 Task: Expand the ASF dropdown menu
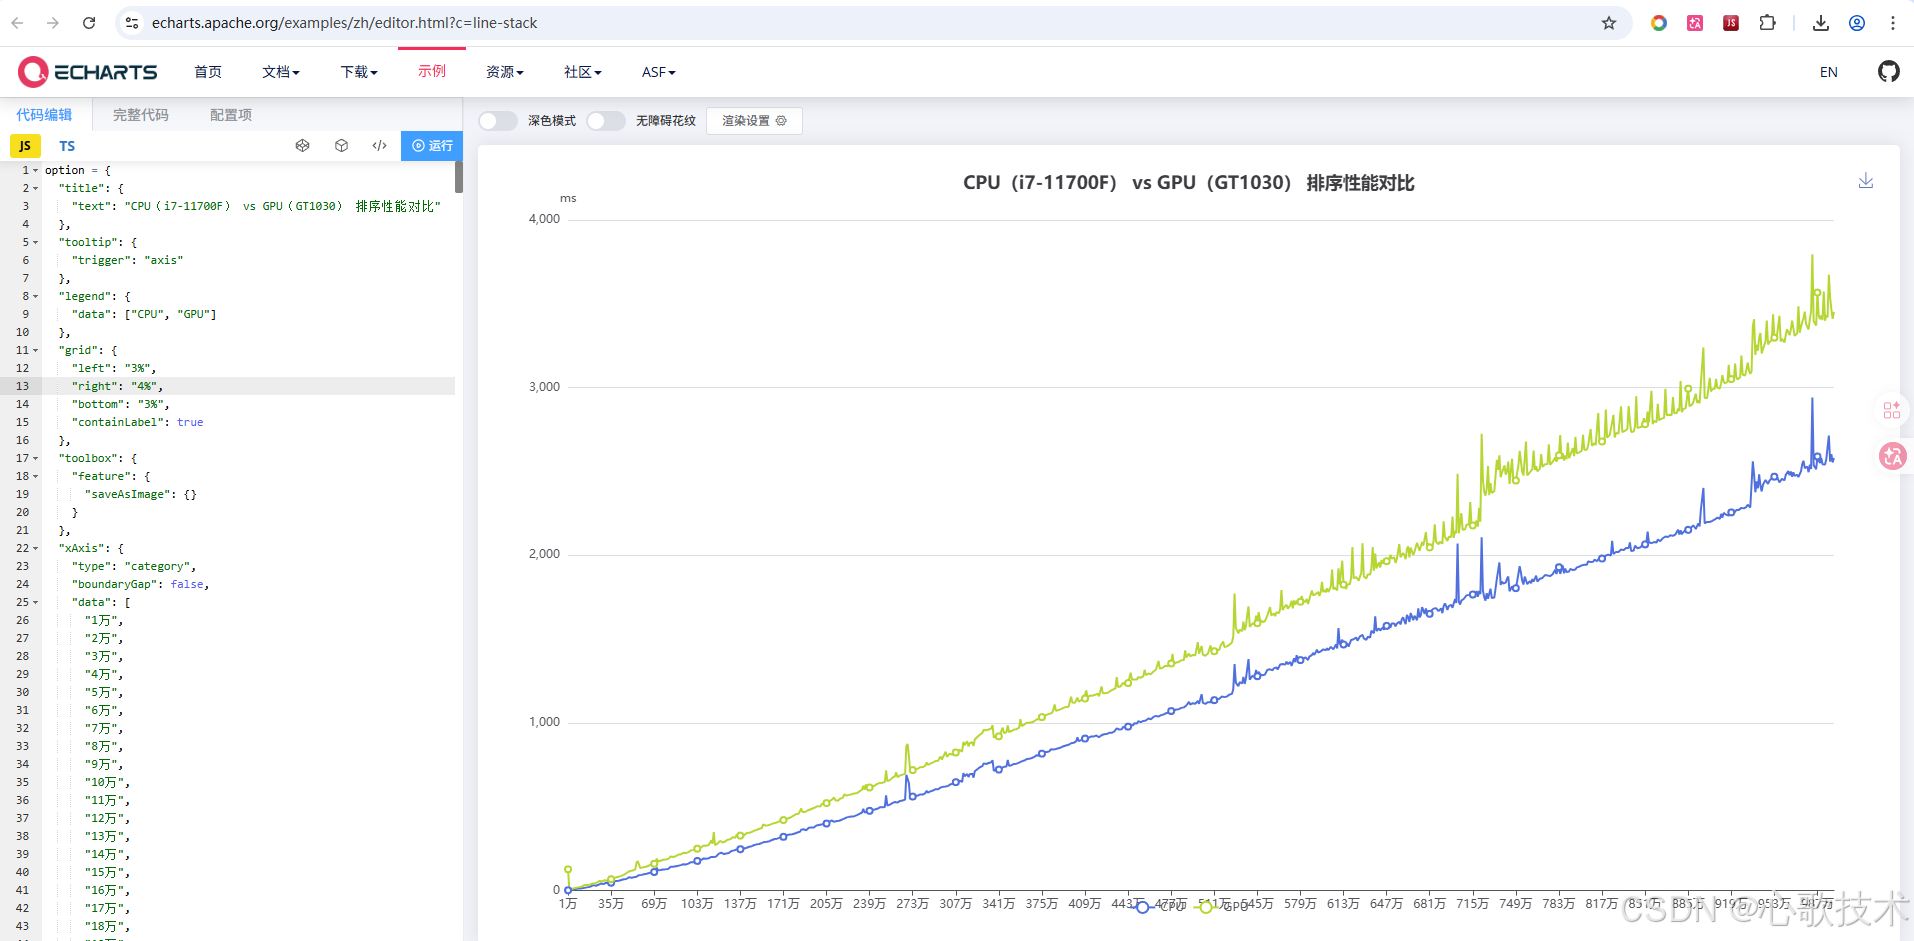click(x=659, y=72)
